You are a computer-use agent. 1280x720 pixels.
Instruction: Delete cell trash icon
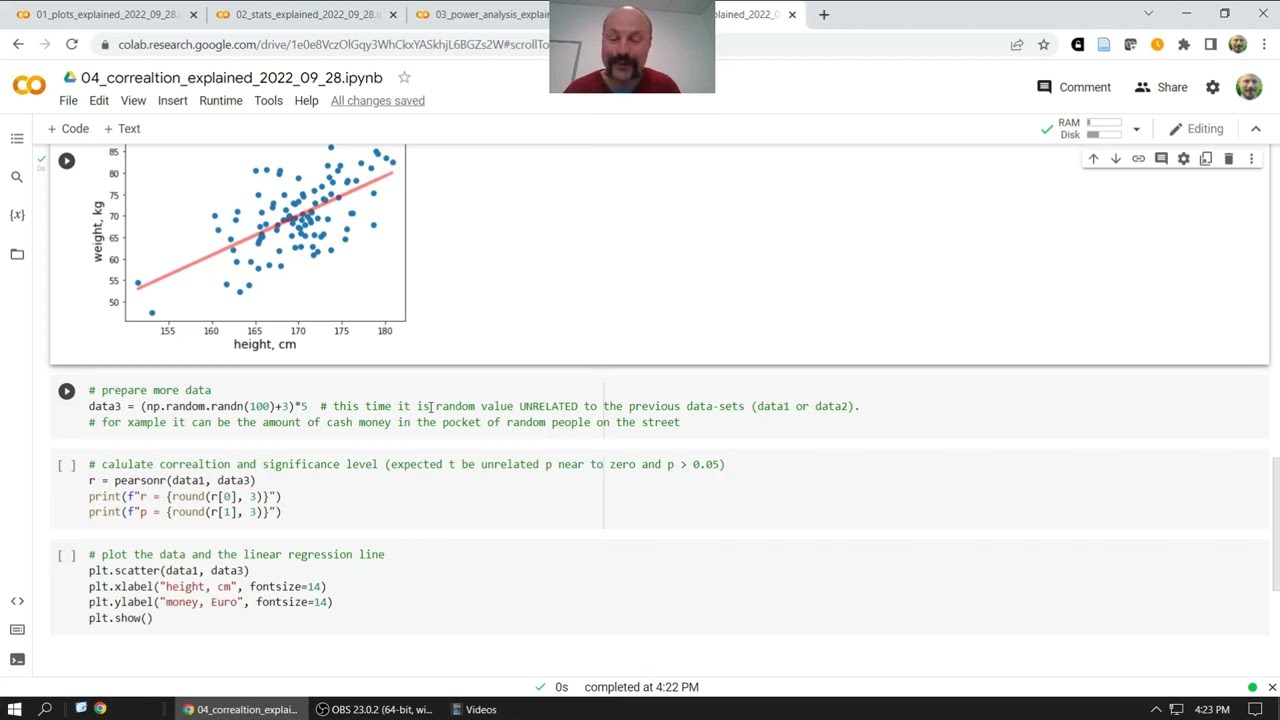(1229, 159)
